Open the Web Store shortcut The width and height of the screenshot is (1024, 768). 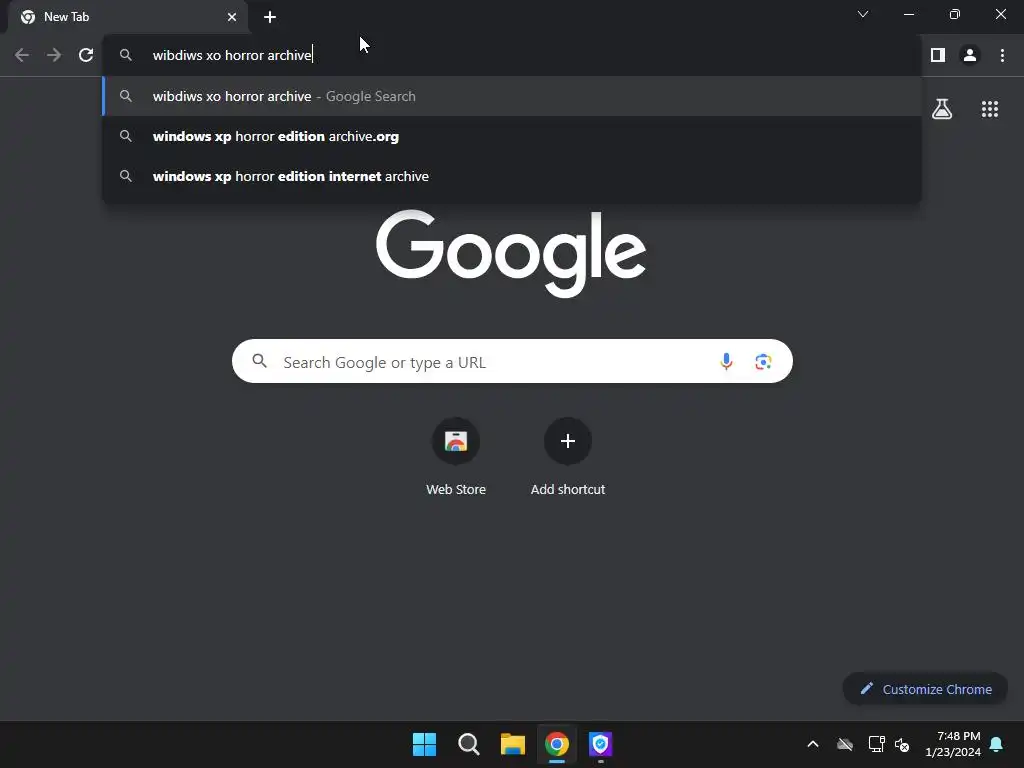click(456, 455)
